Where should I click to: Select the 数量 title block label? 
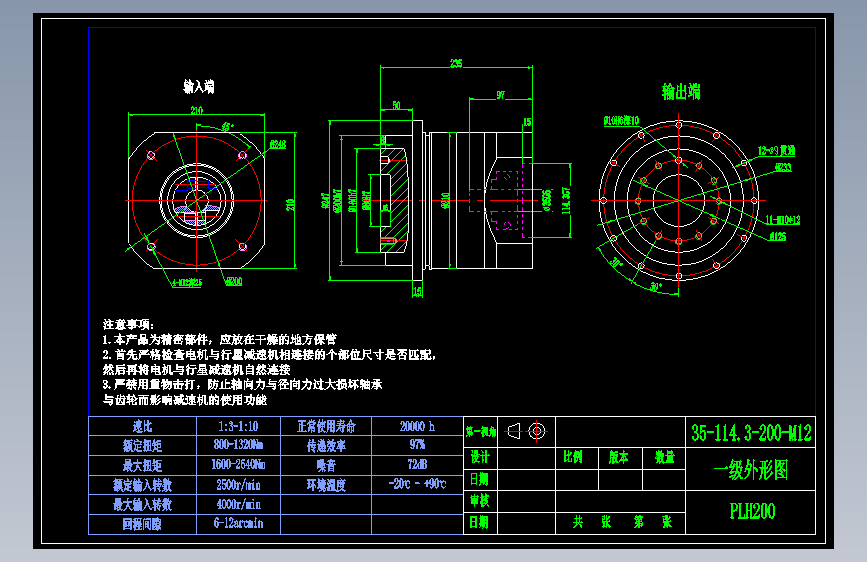click(x=665, y=457)
